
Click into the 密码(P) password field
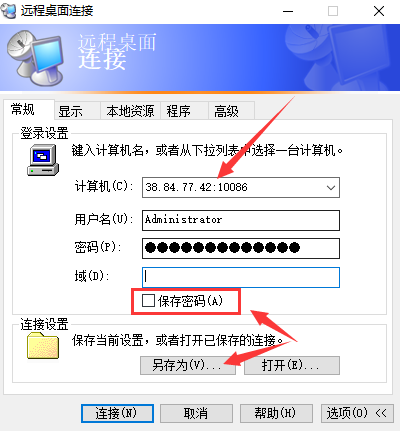(x=241, y=248)
